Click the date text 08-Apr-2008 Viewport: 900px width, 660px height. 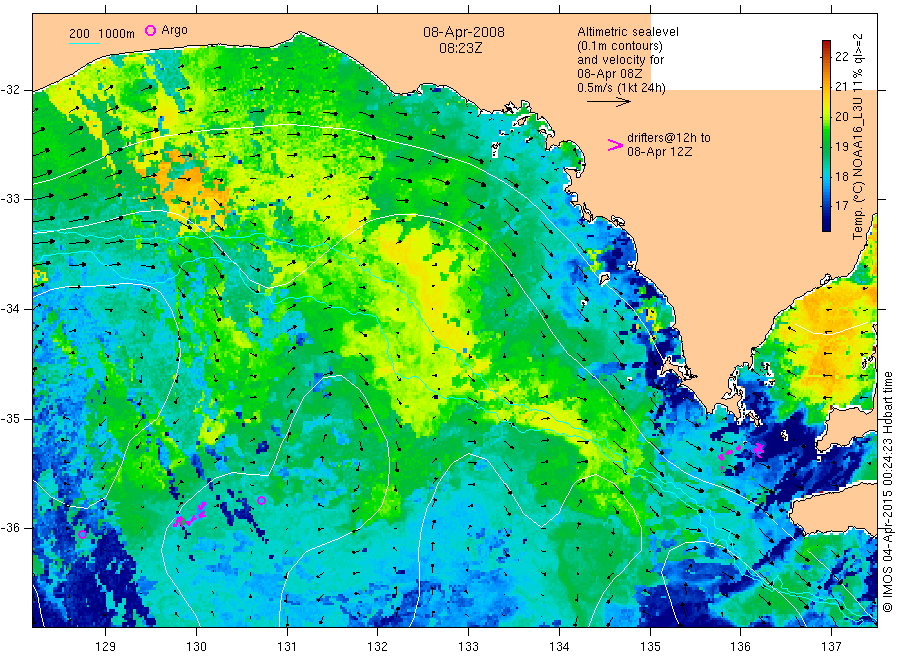click(x=464, y=32)
